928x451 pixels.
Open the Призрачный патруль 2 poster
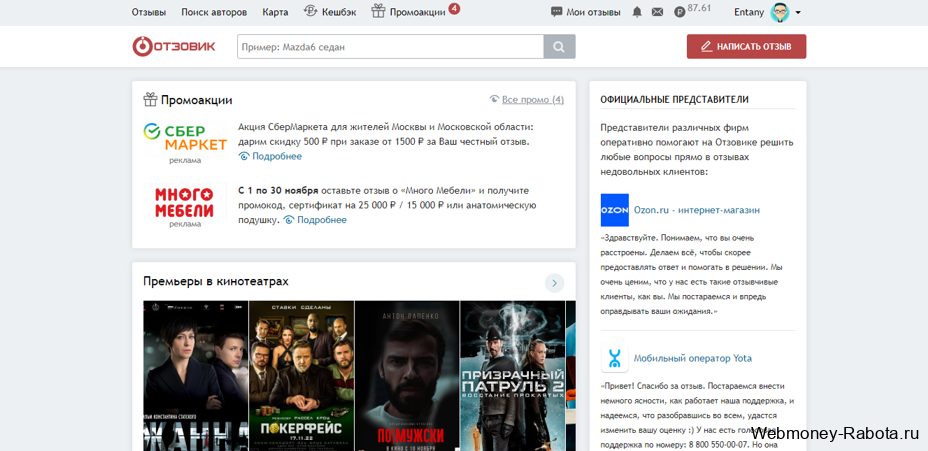coord(513,376)
